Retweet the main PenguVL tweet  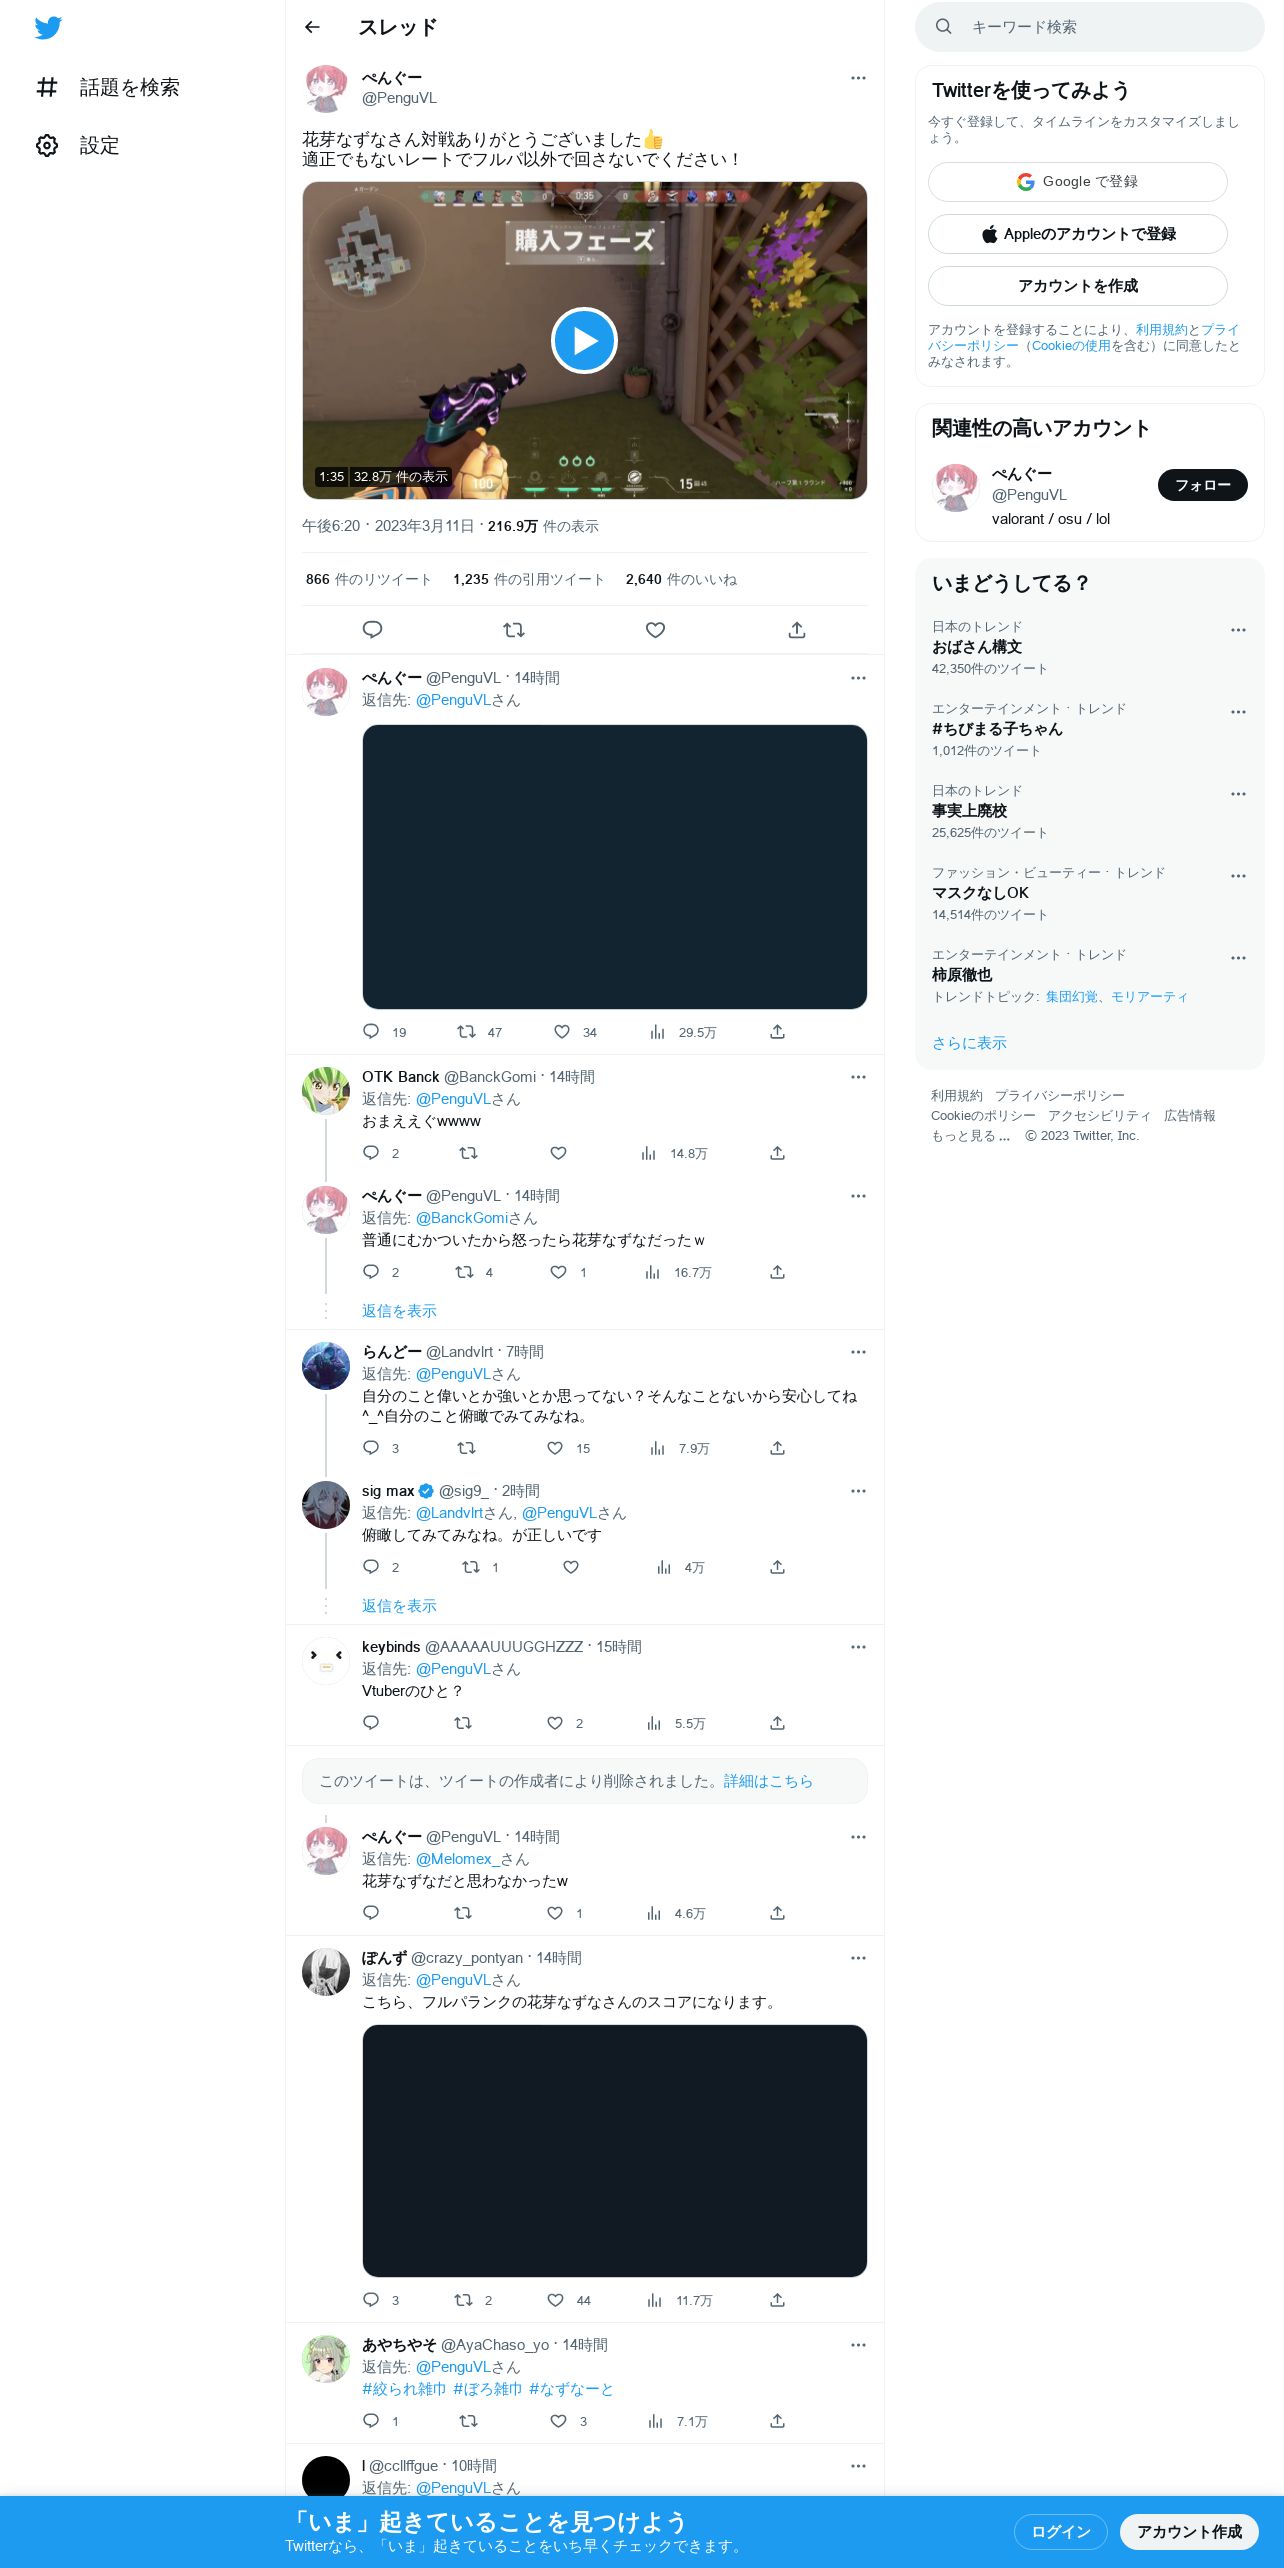(x=514, y=630)
